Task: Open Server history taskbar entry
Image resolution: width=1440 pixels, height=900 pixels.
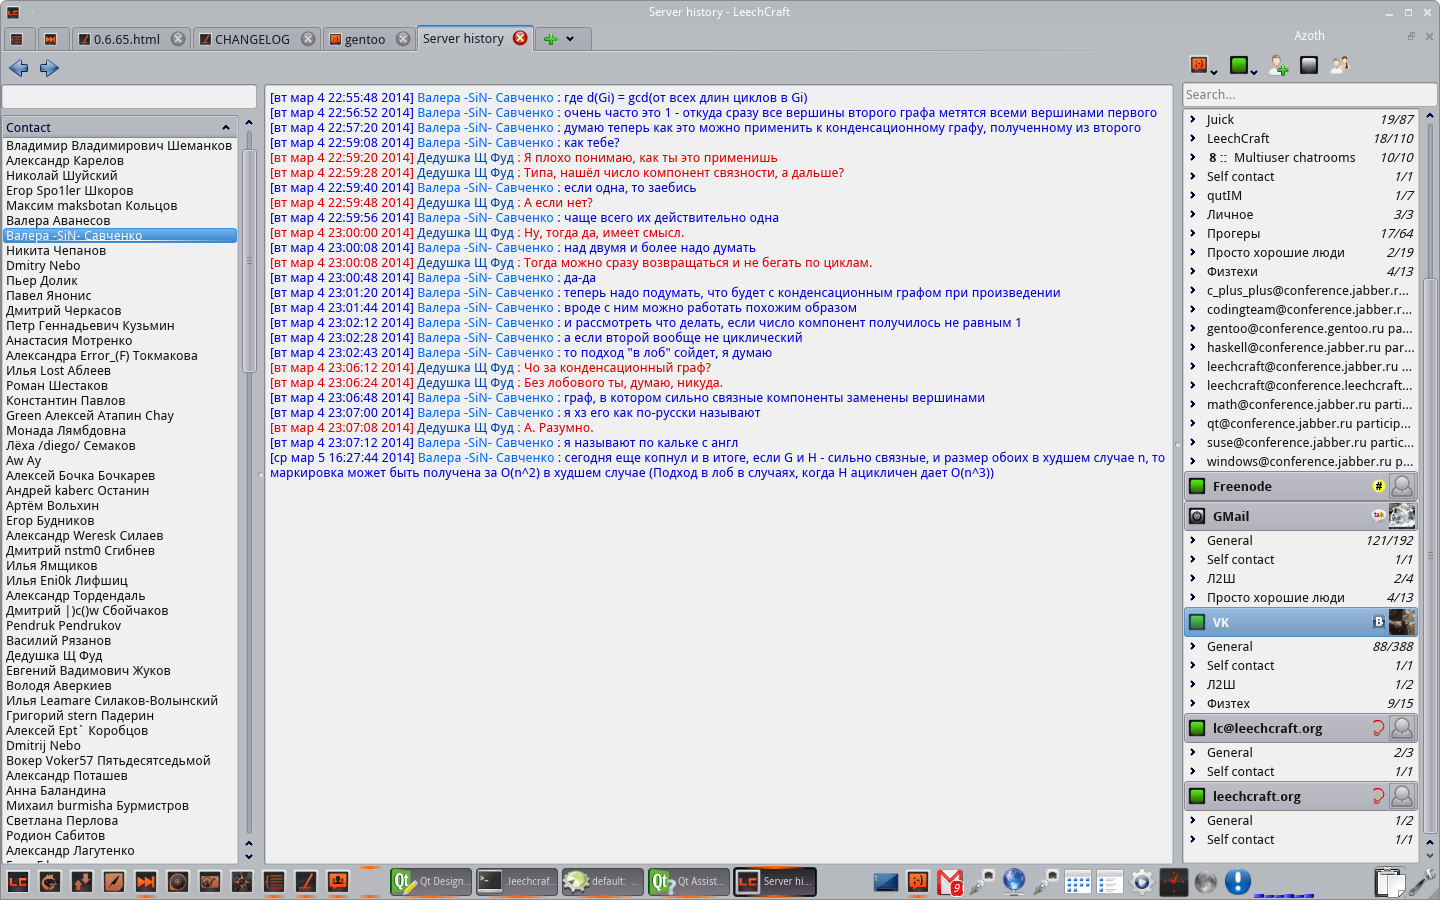Action: 774,881
